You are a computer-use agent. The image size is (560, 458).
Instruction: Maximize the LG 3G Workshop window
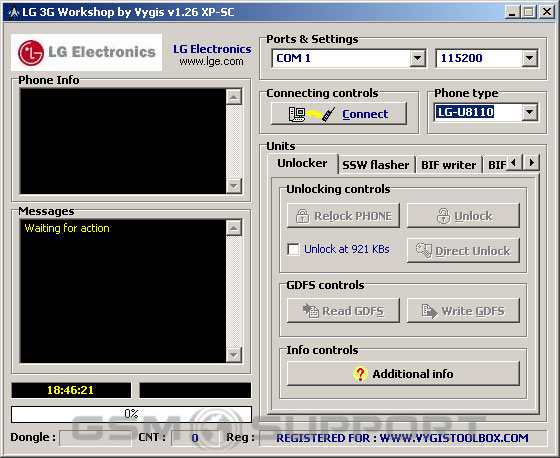(x=529, y=12)
